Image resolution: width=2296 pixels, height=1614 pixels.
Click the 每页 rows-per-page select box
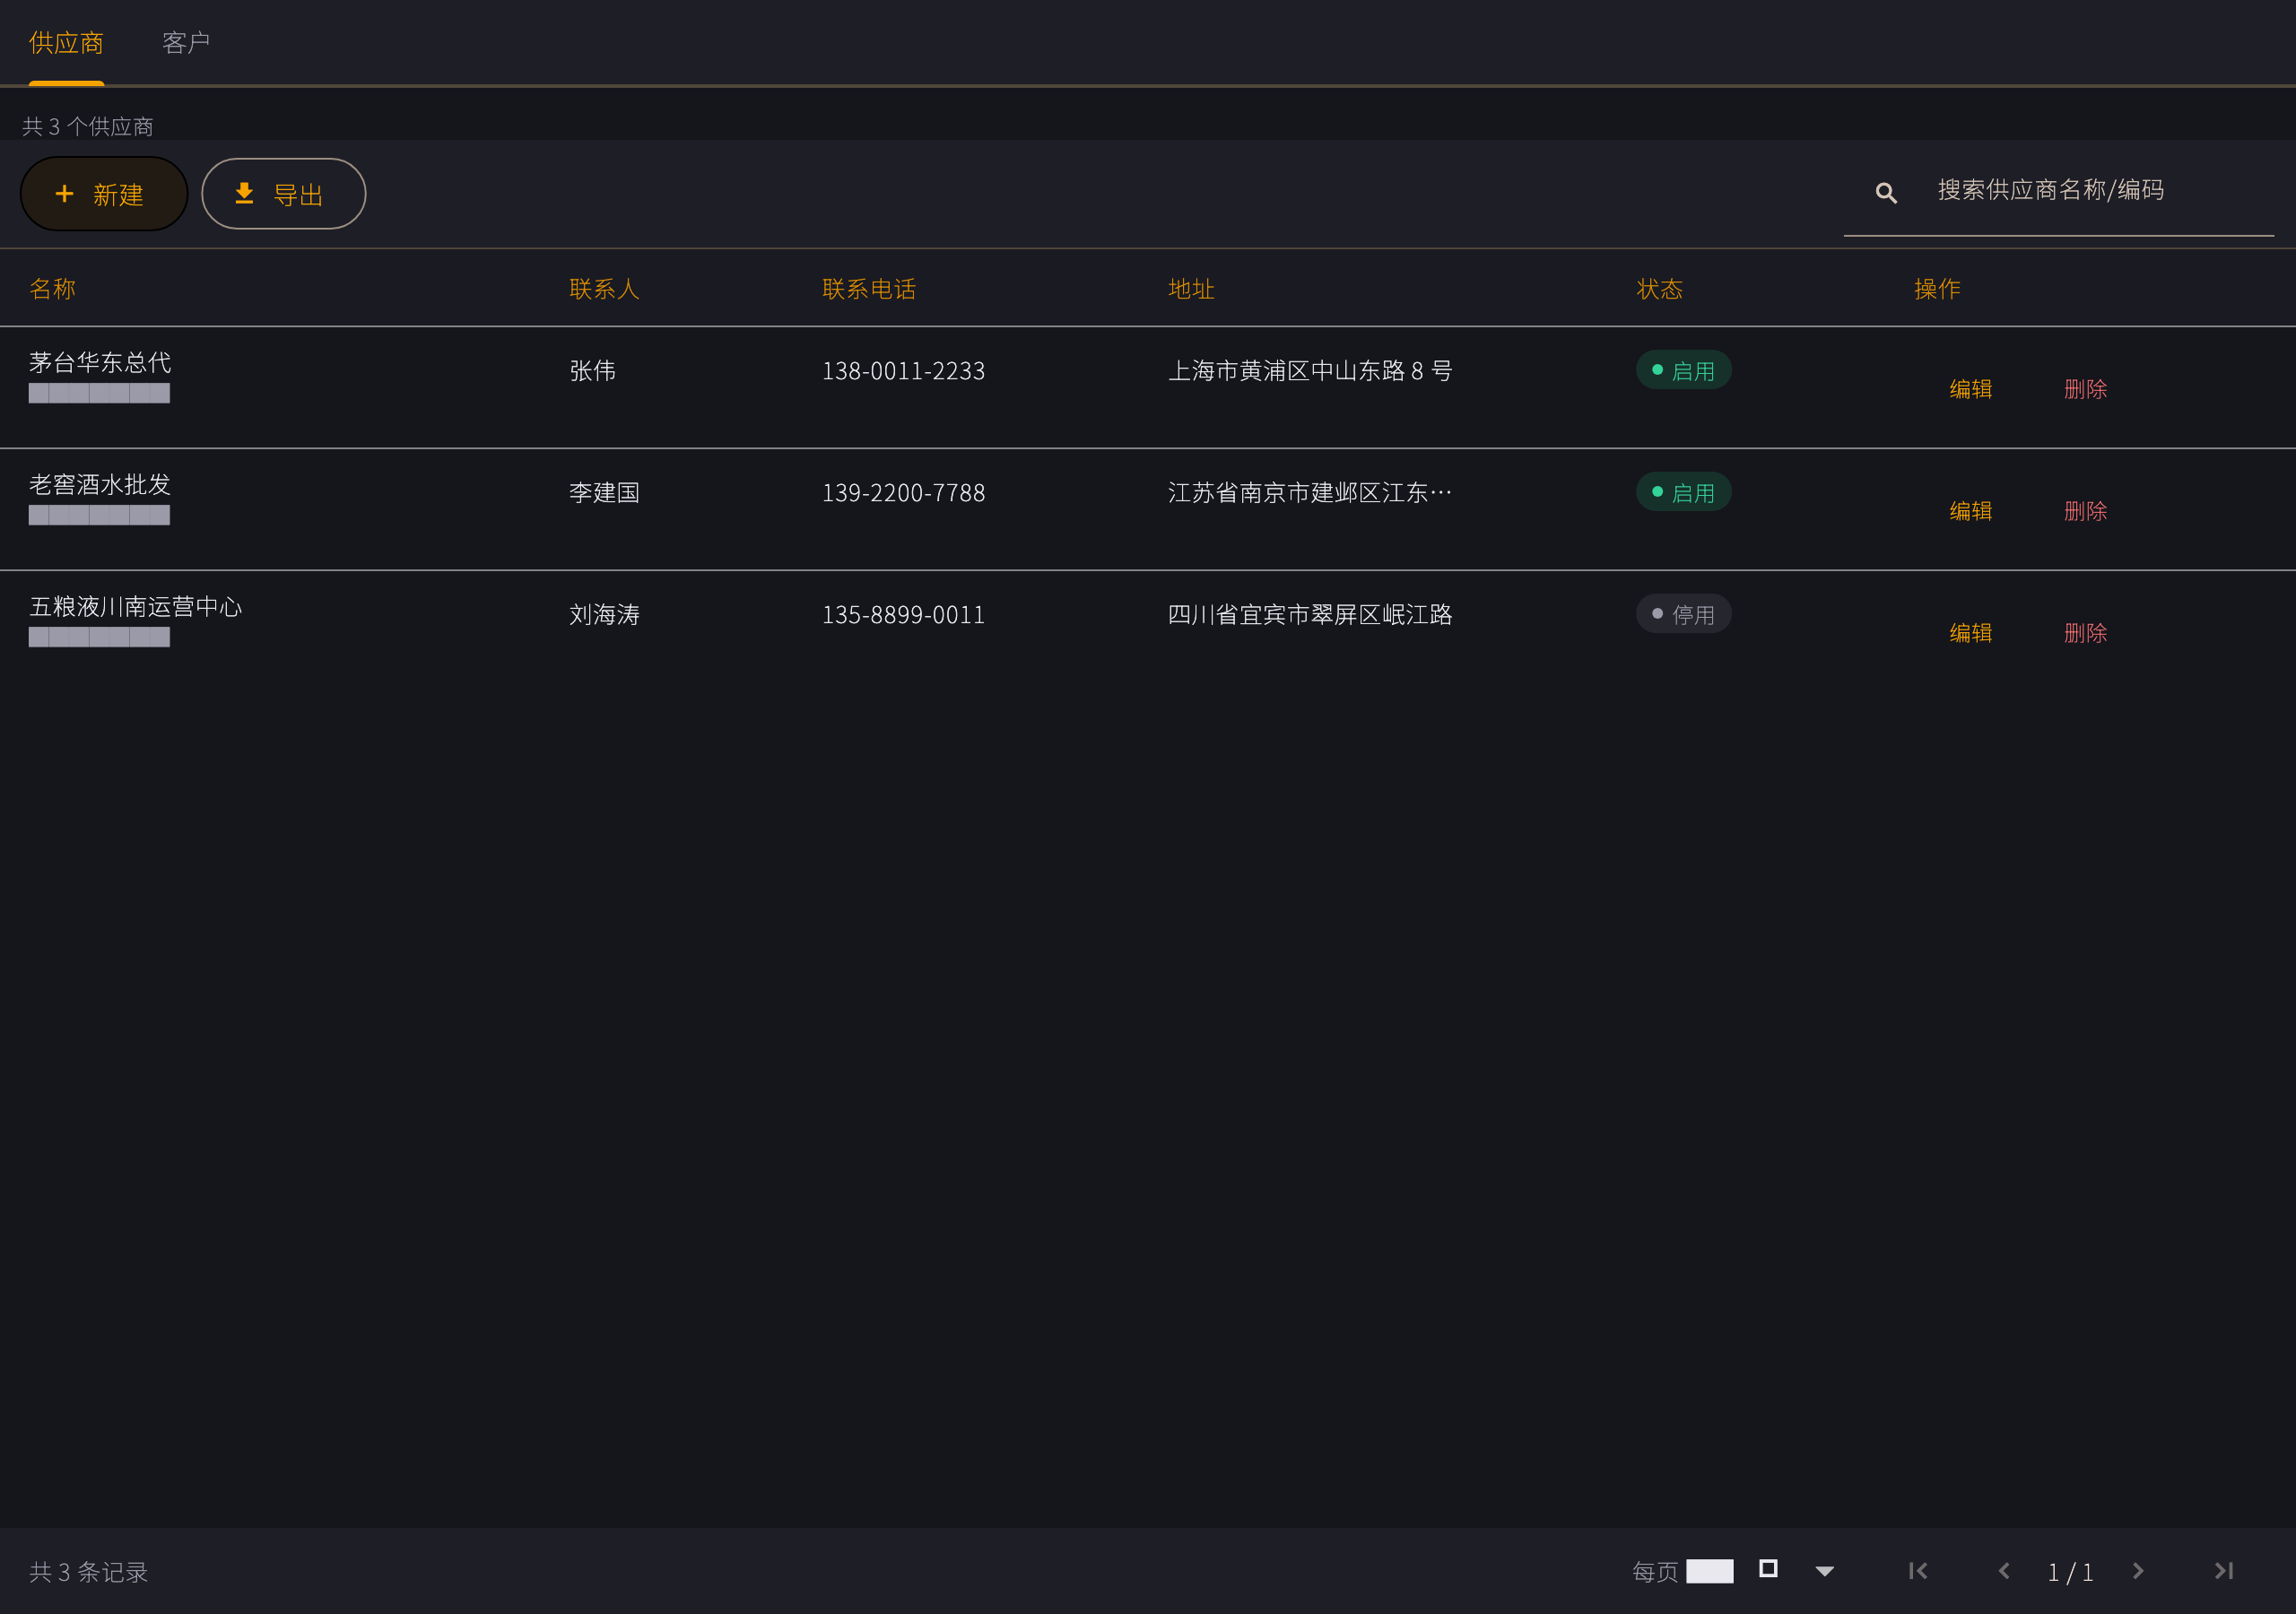[1762, 1571]
